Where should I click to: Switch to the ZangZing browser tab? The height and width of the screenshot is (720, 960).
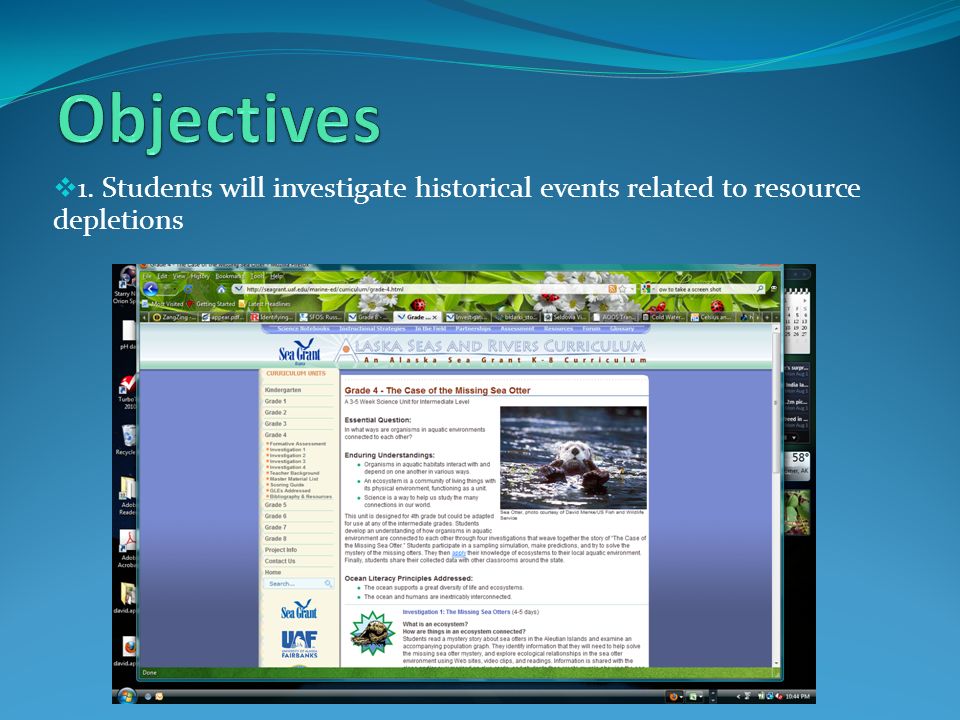(174, 317)
